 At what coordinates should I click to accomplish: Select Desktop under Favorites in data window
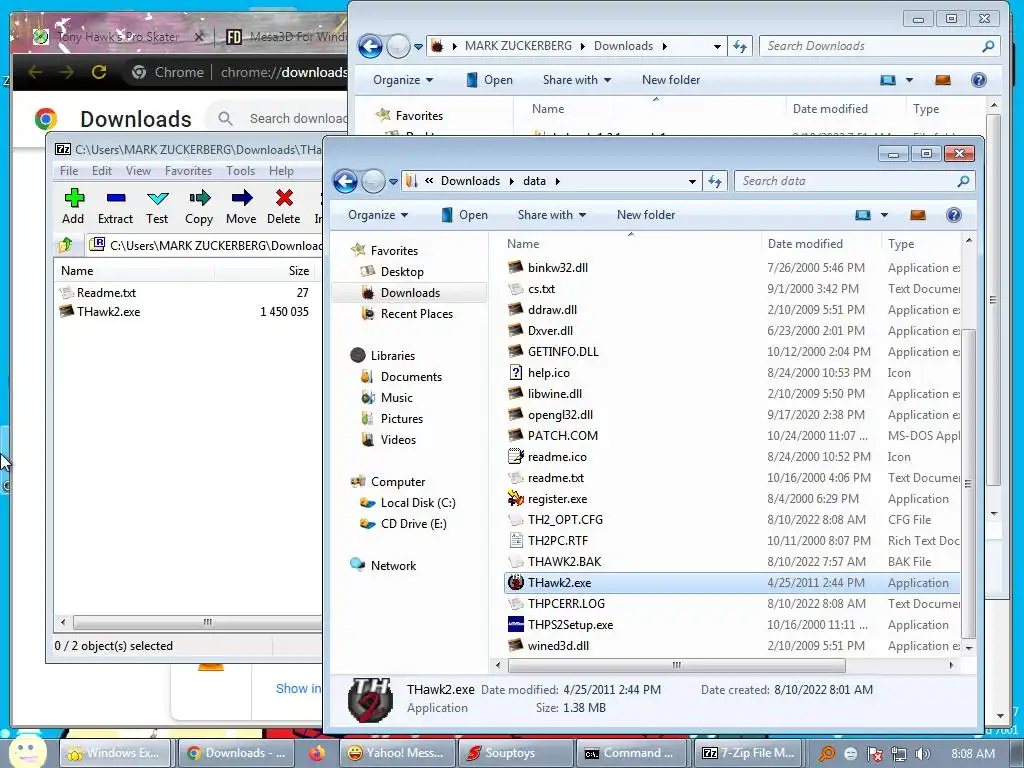[x=402, y=272]
